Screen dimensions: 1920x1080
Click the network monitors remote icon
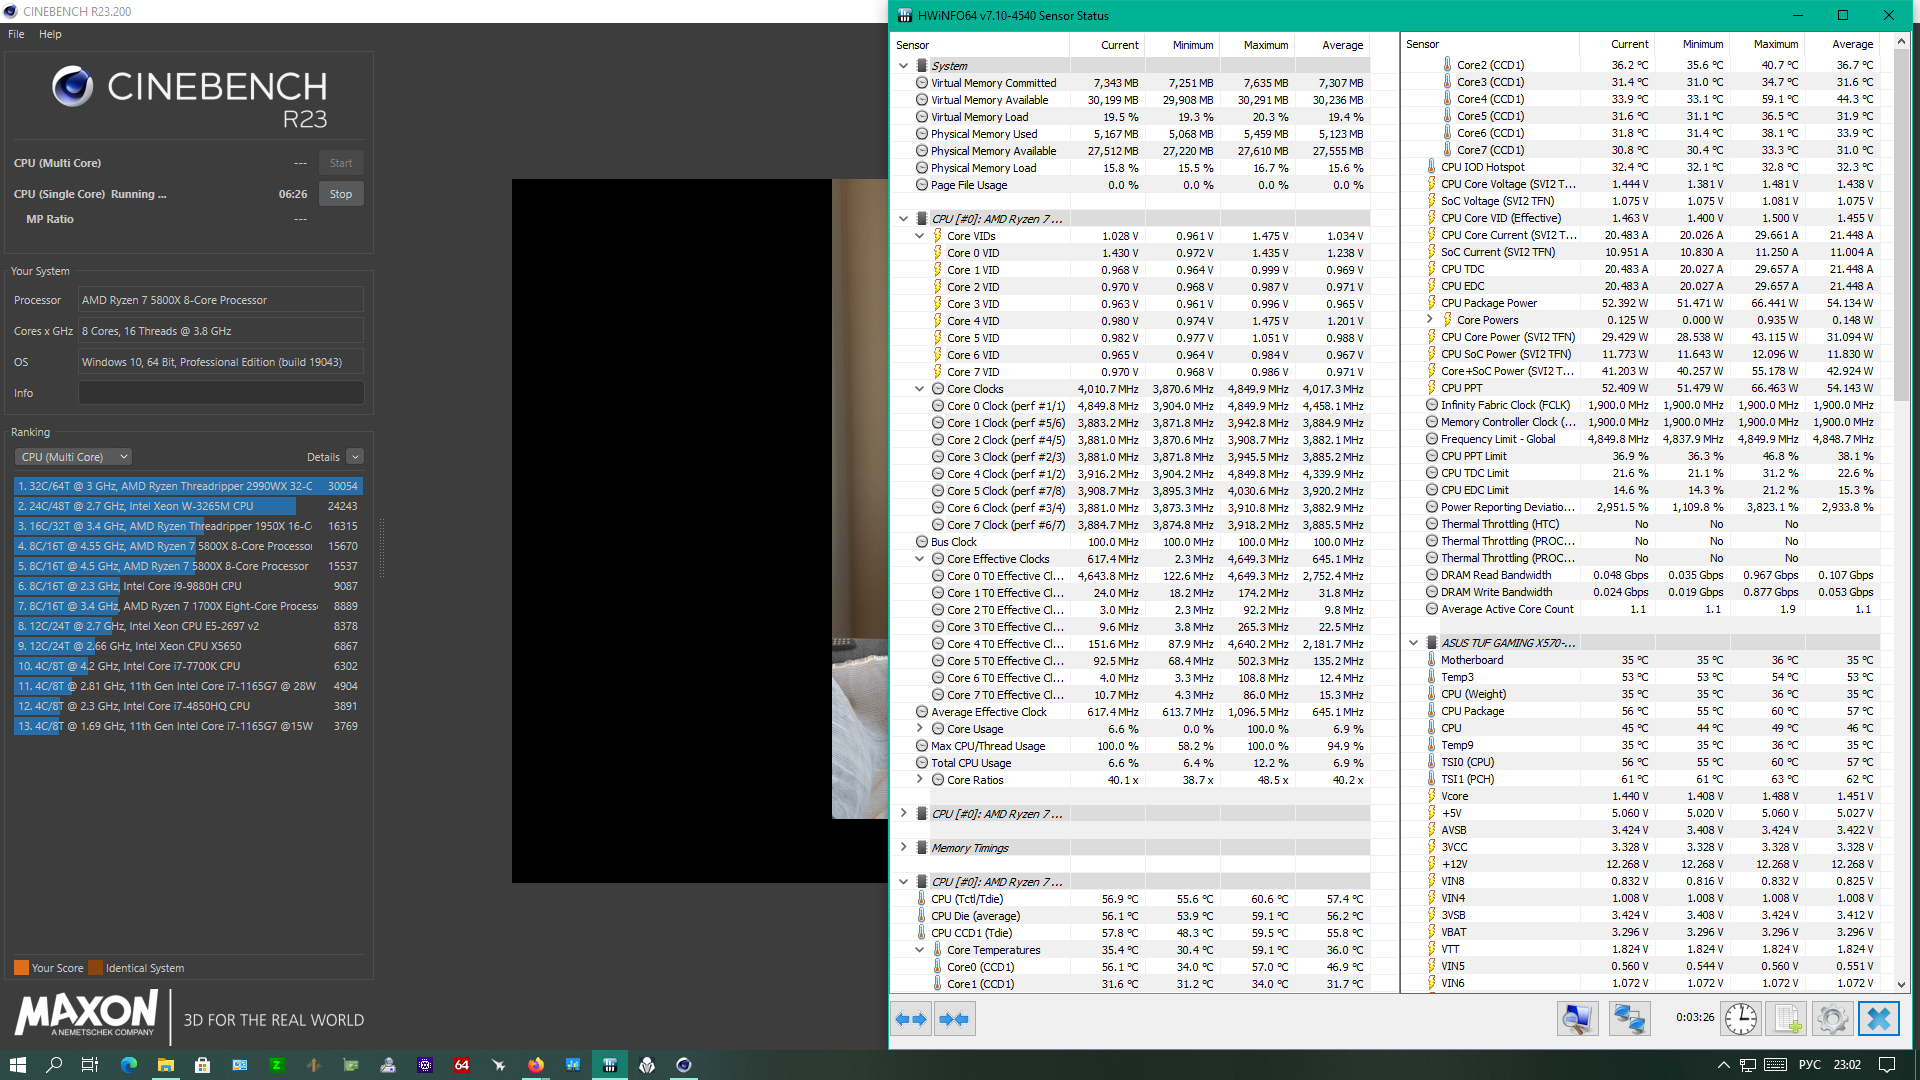coord(1629,1019)
